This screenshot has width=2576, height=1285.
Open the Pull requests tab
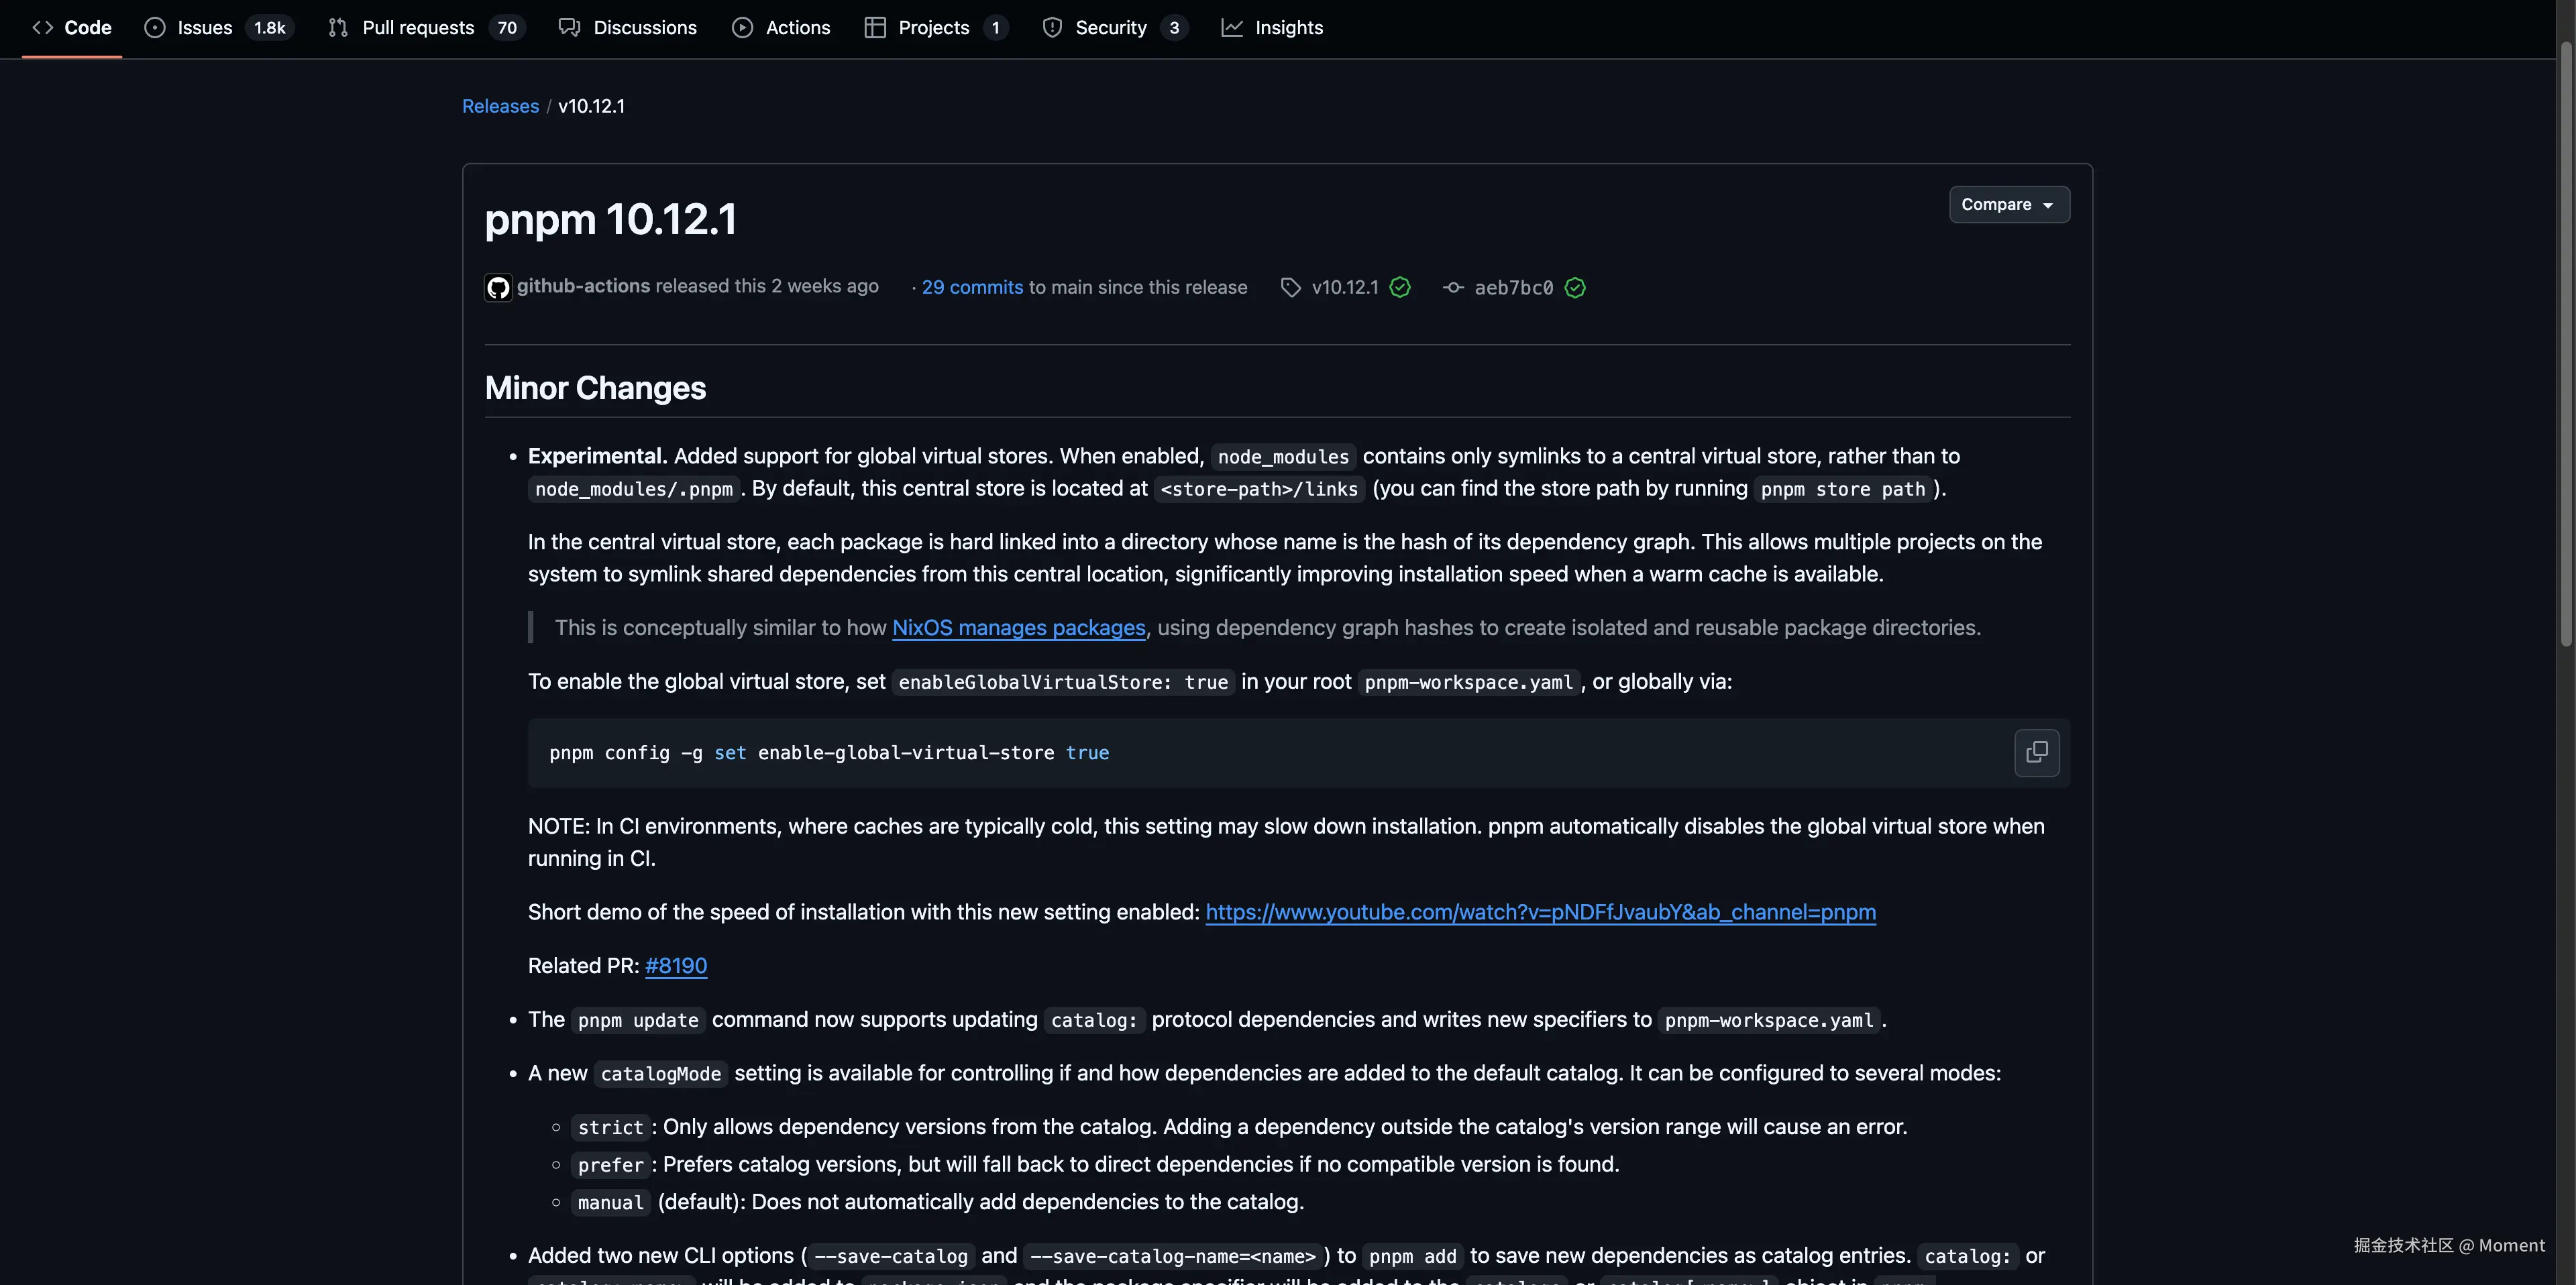[418, 28]
